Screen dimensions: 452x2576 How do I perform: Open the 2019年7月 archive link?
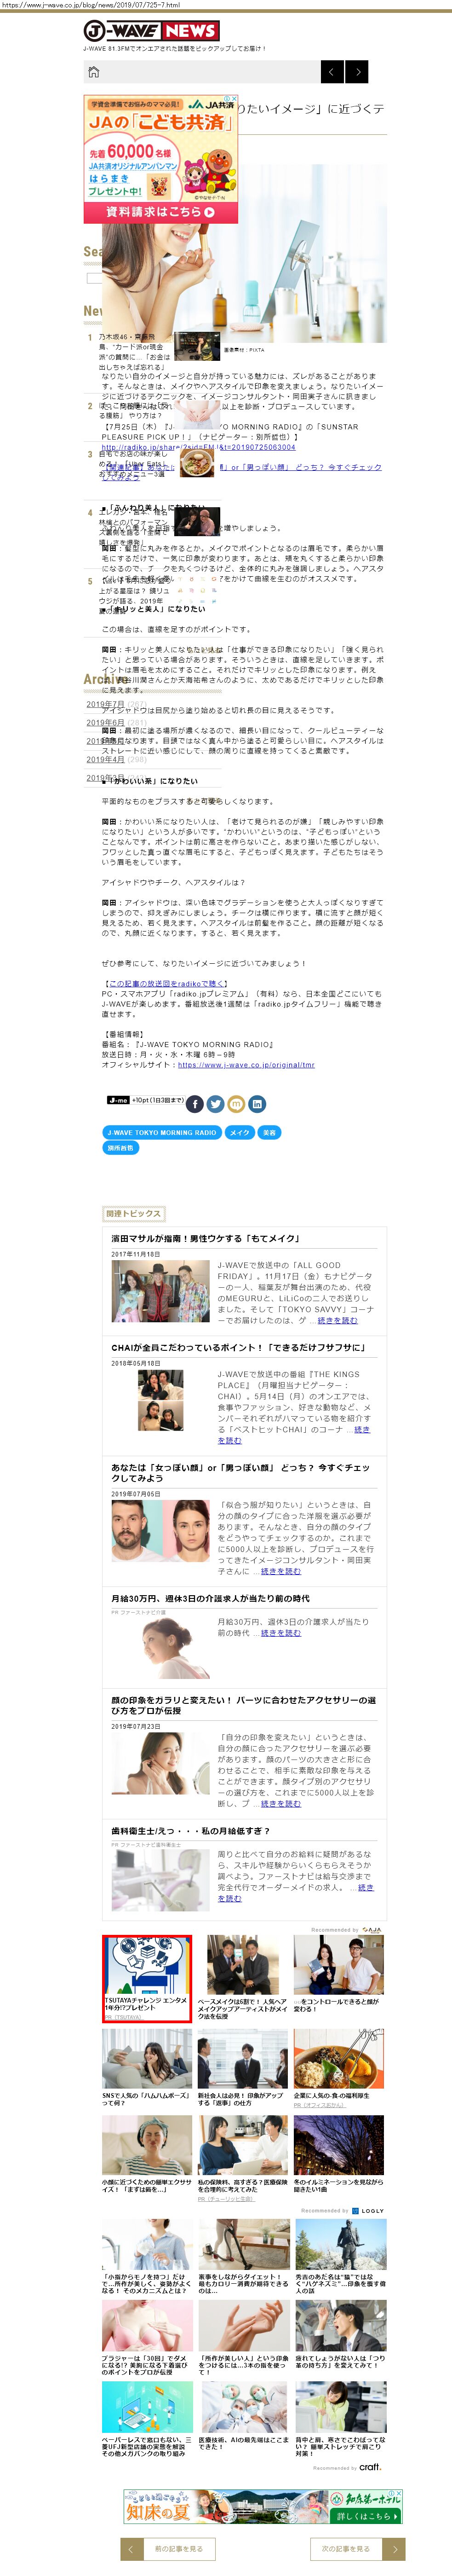(x=105, y=704)
